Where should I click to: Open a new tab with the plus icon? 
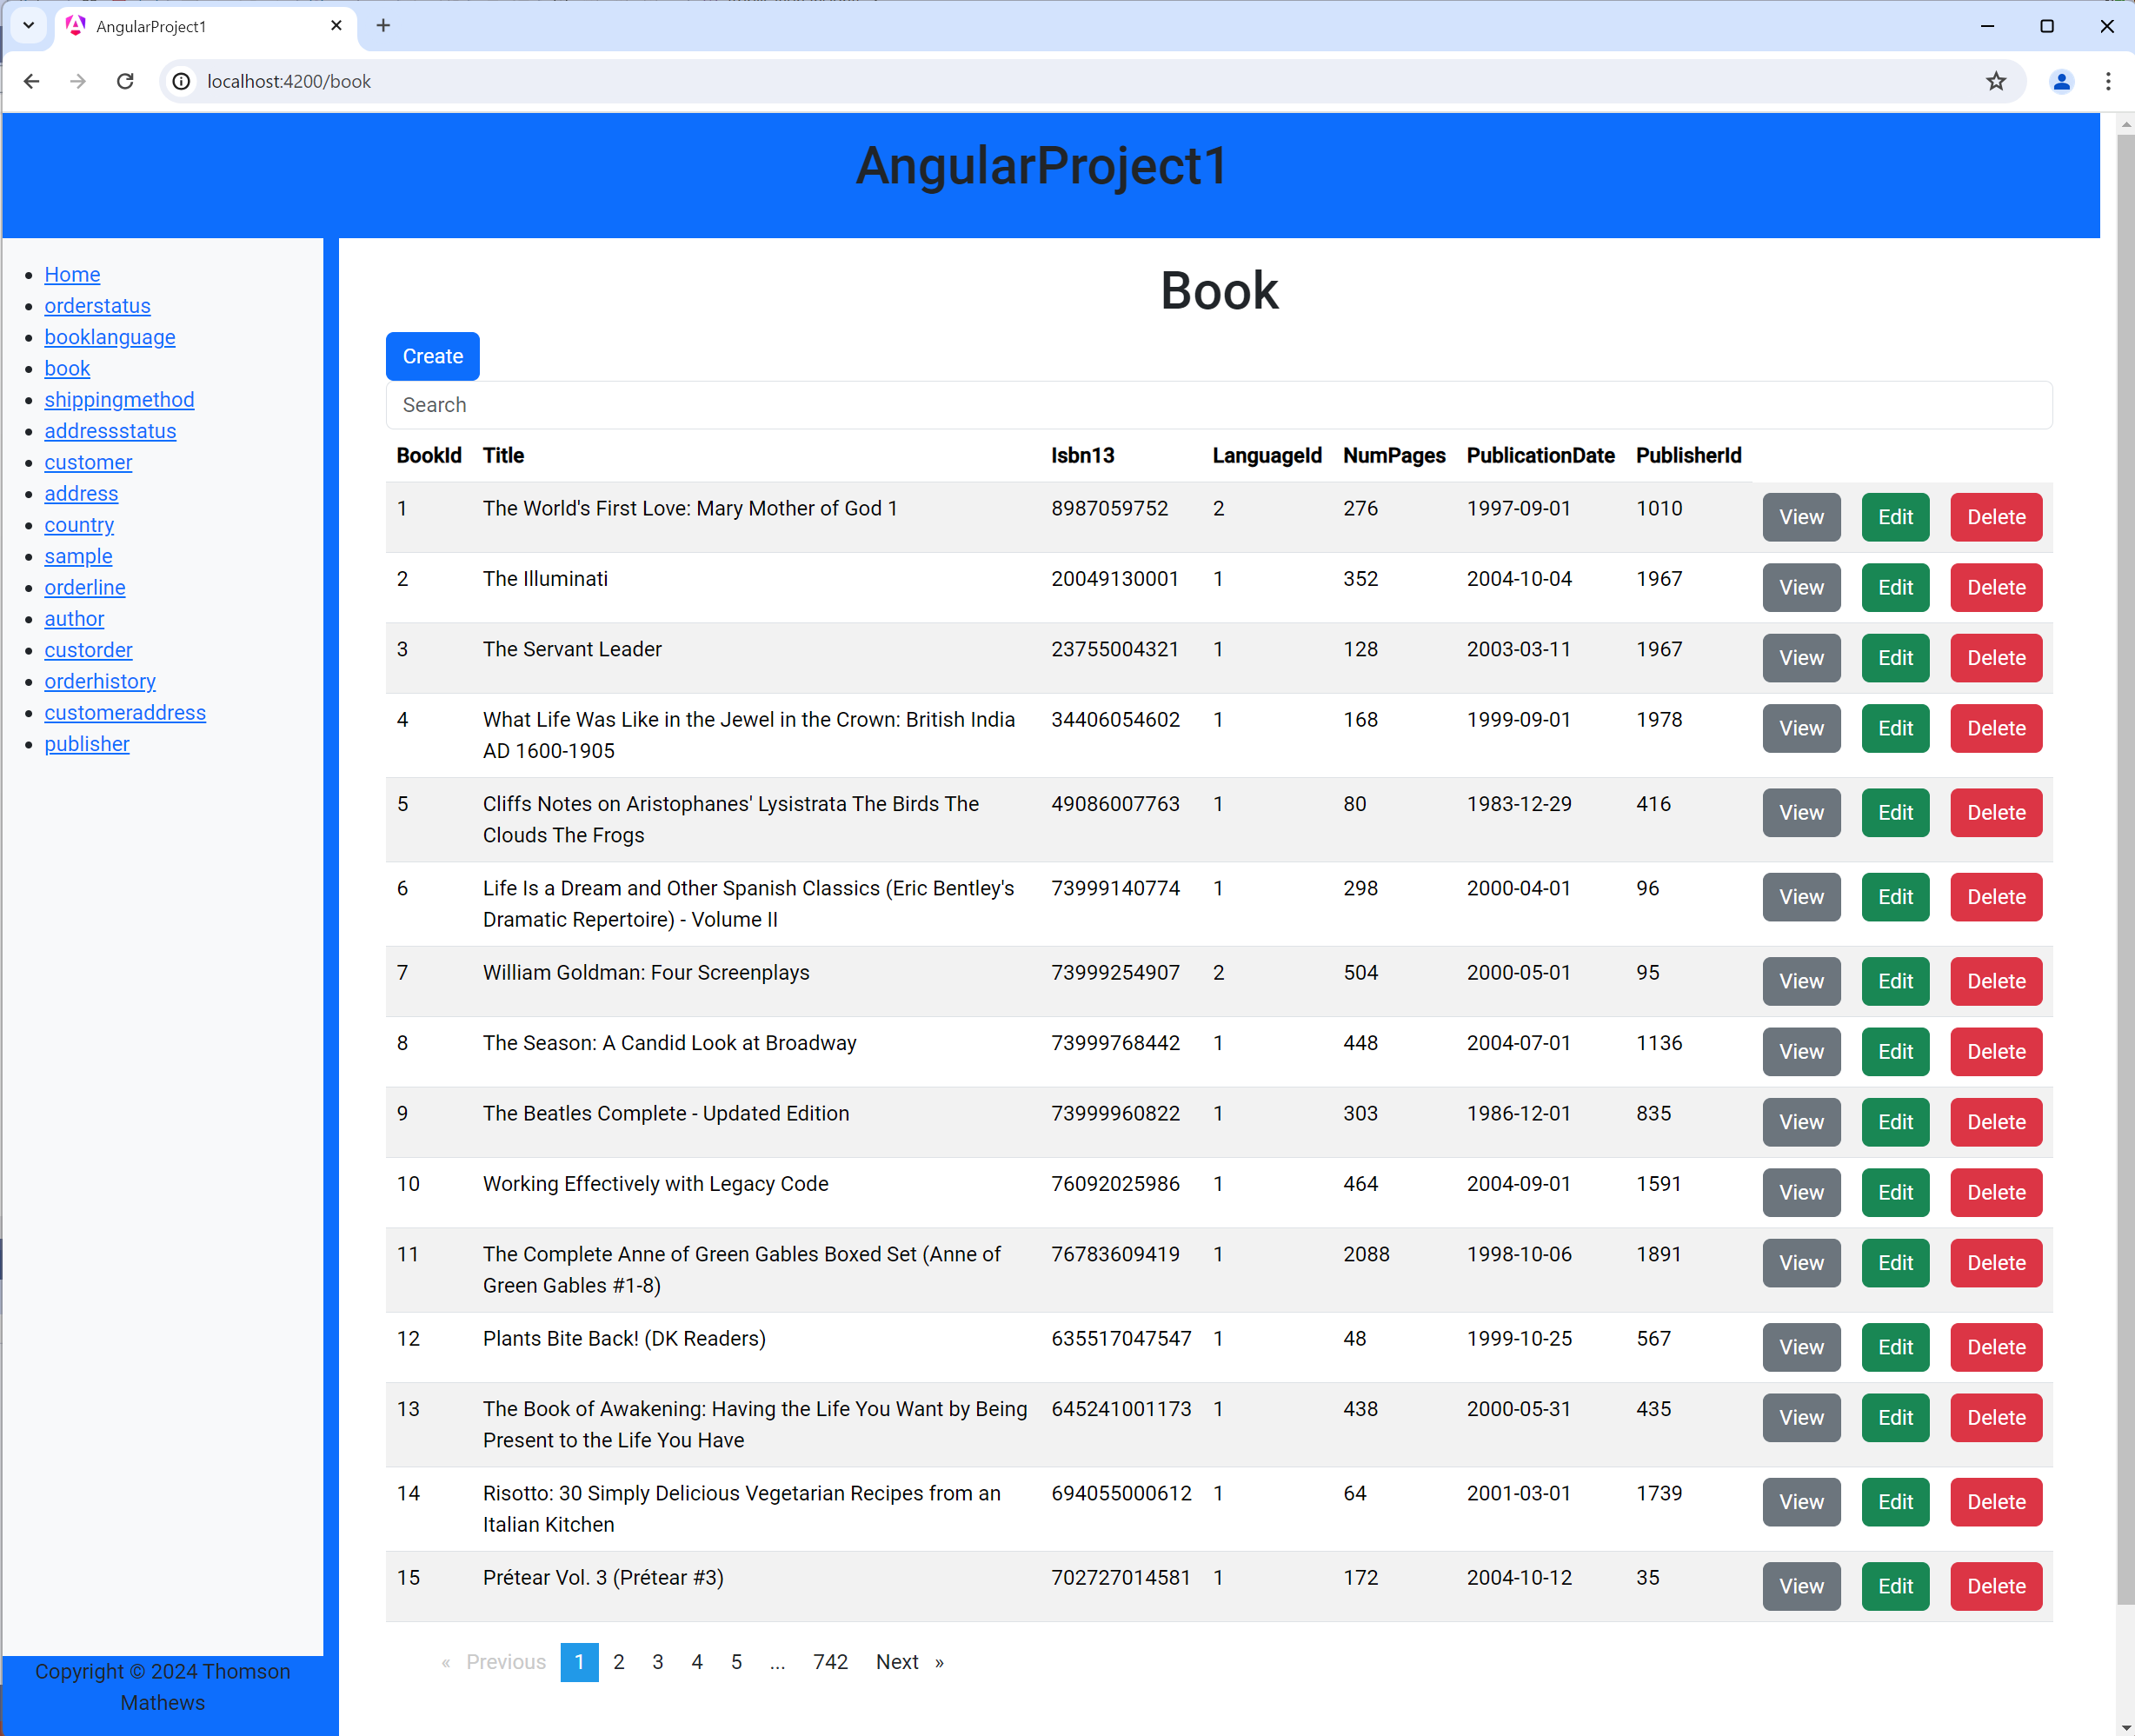click(383, 26)
